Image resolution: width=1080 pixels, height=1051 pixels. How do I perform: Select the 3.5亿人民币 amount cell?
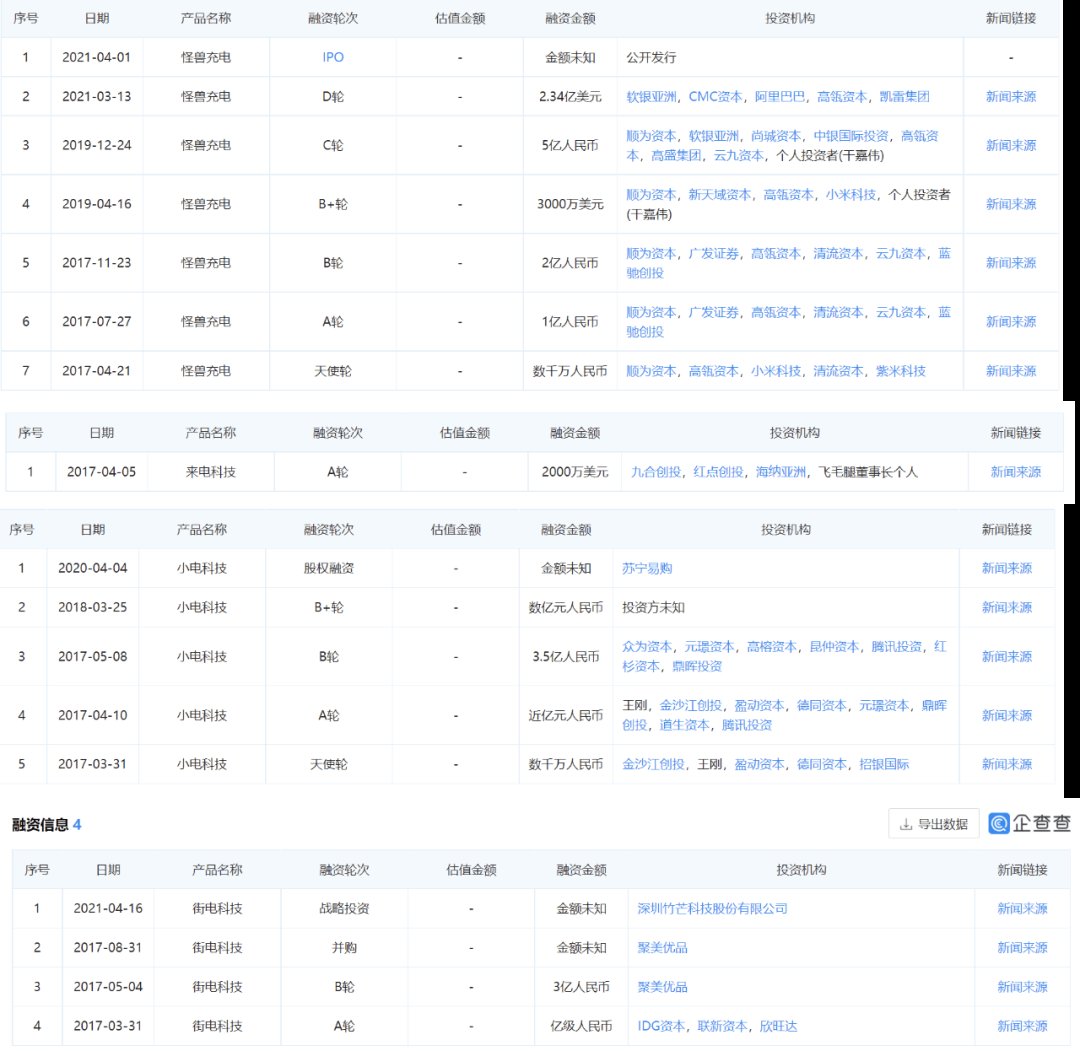[x=565, y=656]
